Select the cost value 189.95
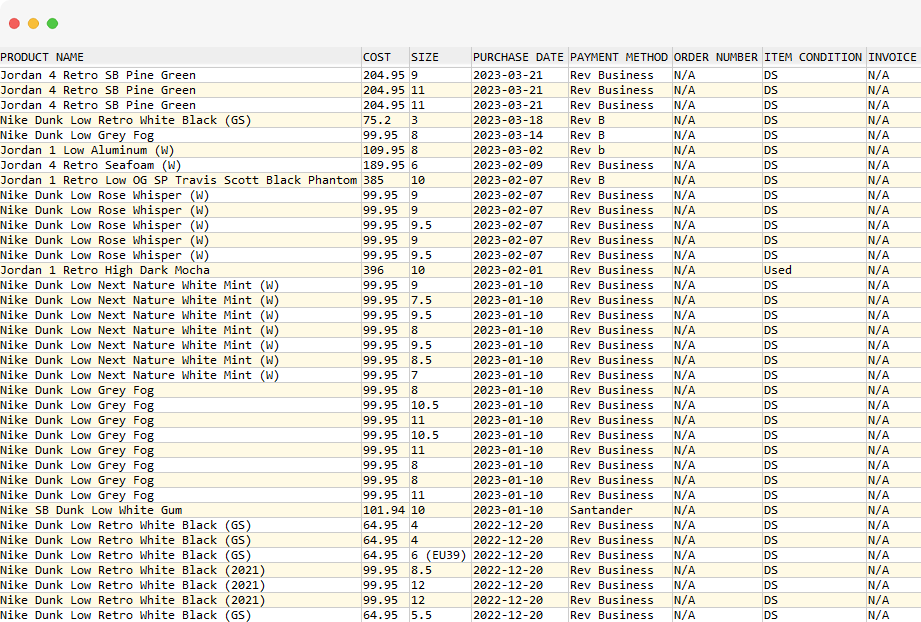921x622 pixels. 384,165
